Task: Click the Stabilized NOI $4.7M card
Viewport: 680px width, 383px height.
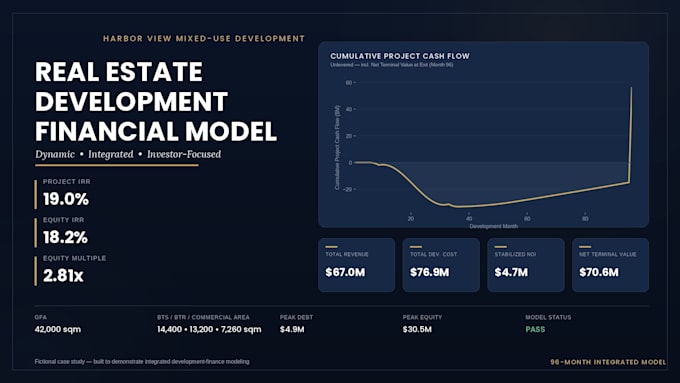Action: click(x=526, y=265)
